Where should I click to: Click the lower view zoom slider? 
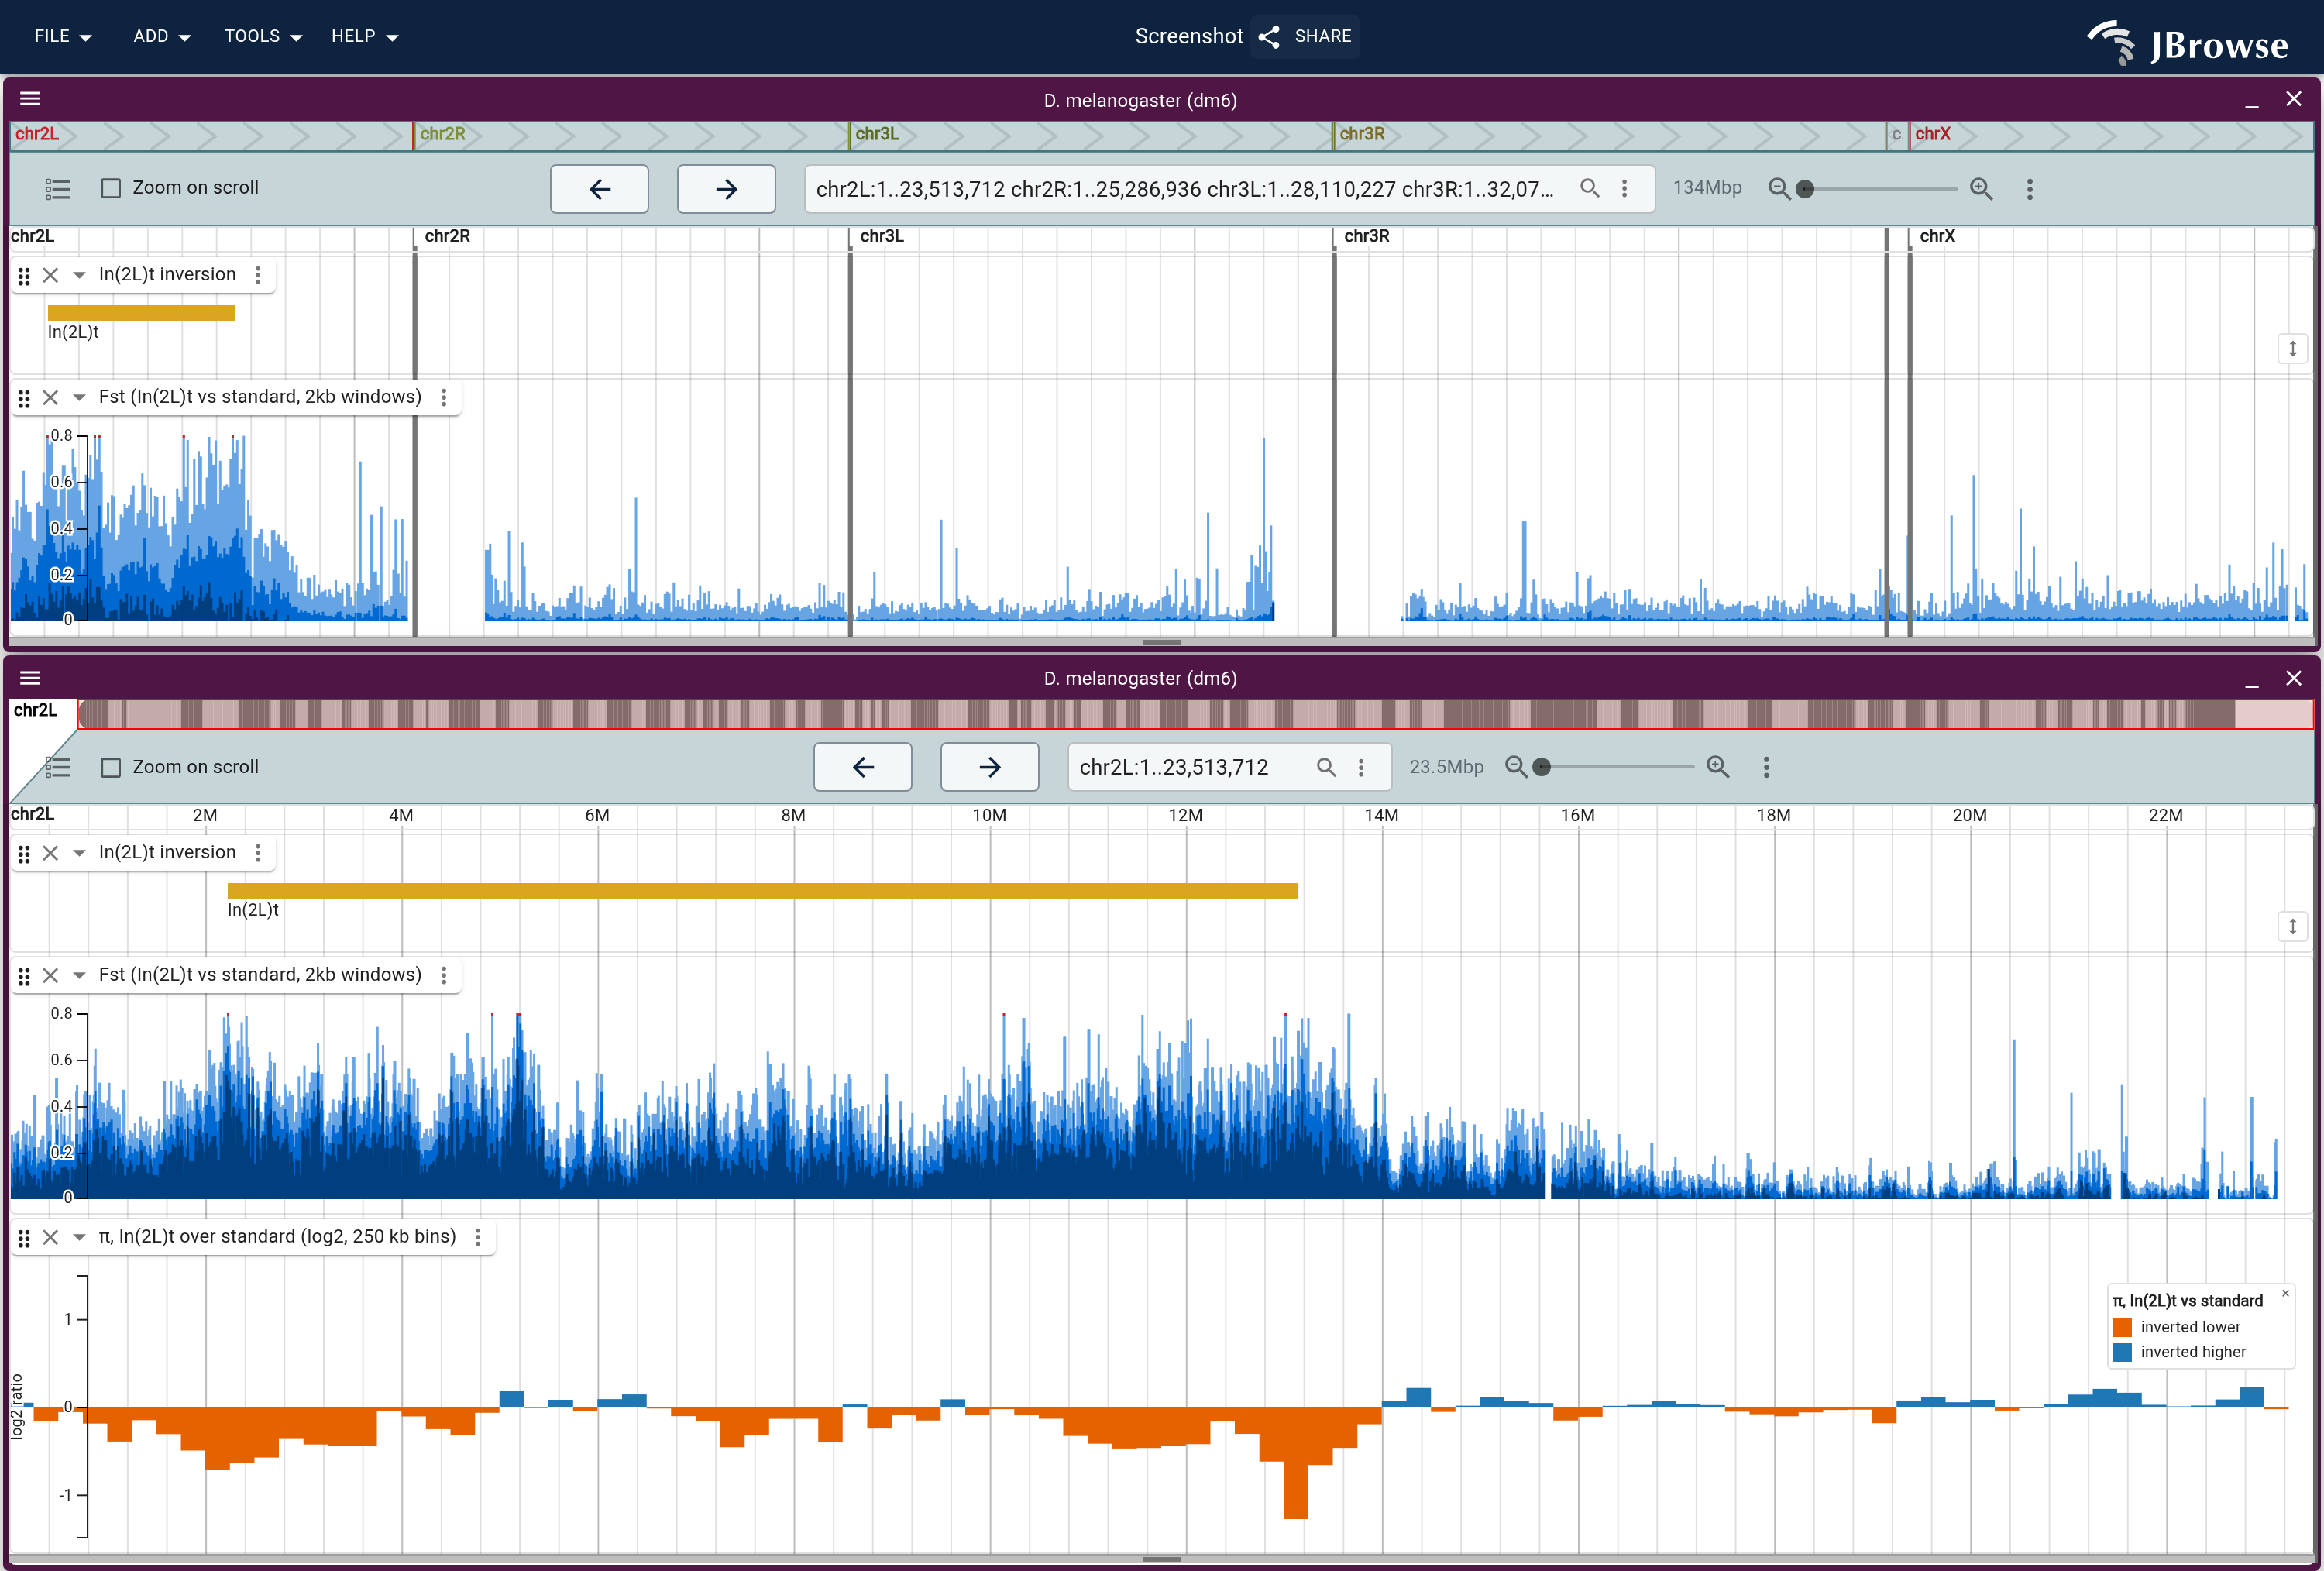pos(1617,767)
